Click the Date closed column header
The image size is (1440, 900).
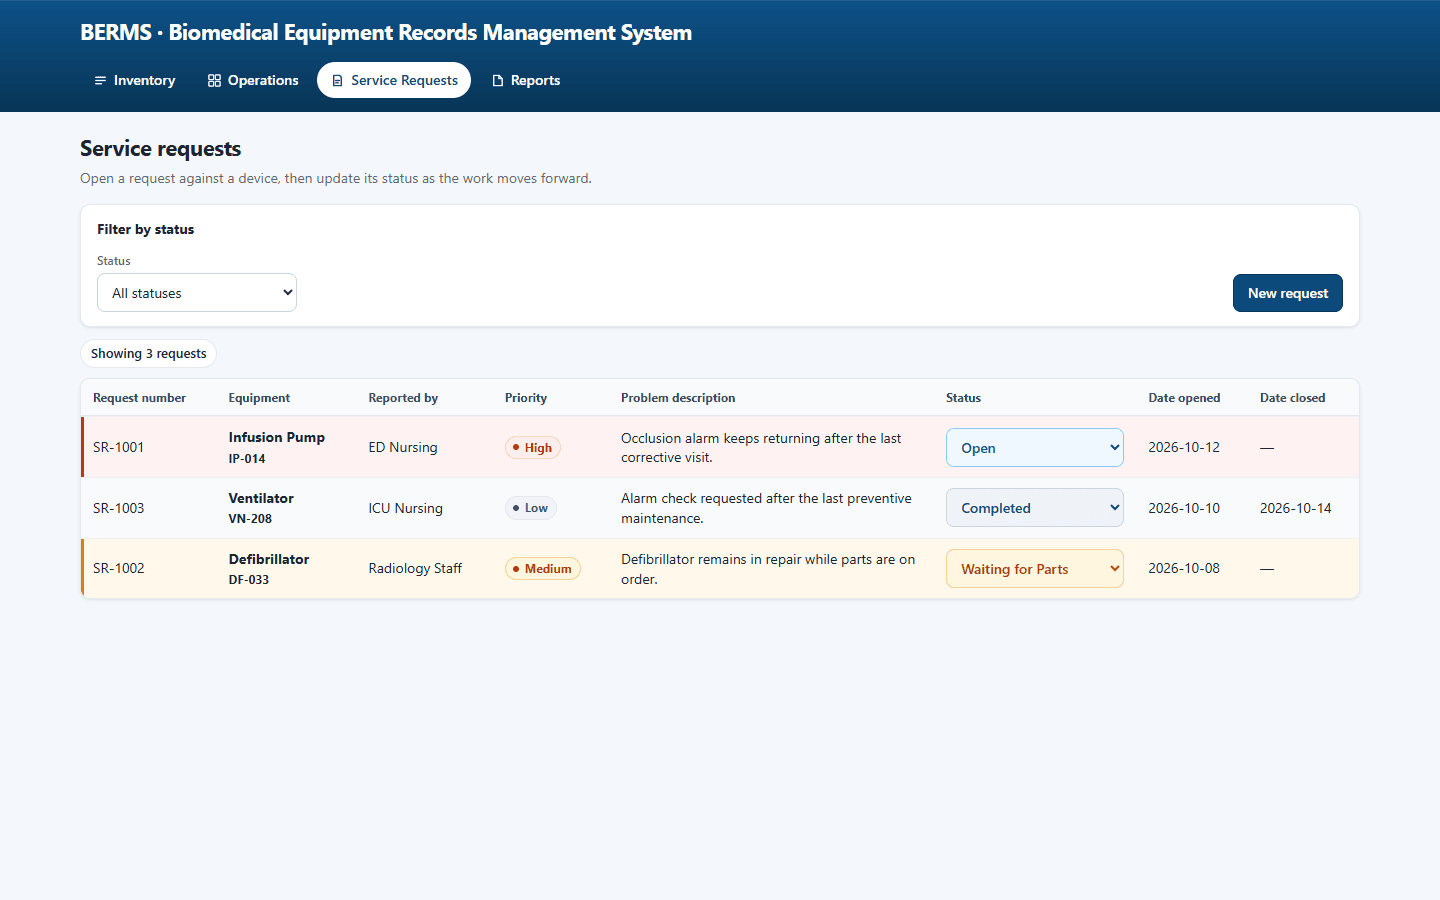(1292, 398)
